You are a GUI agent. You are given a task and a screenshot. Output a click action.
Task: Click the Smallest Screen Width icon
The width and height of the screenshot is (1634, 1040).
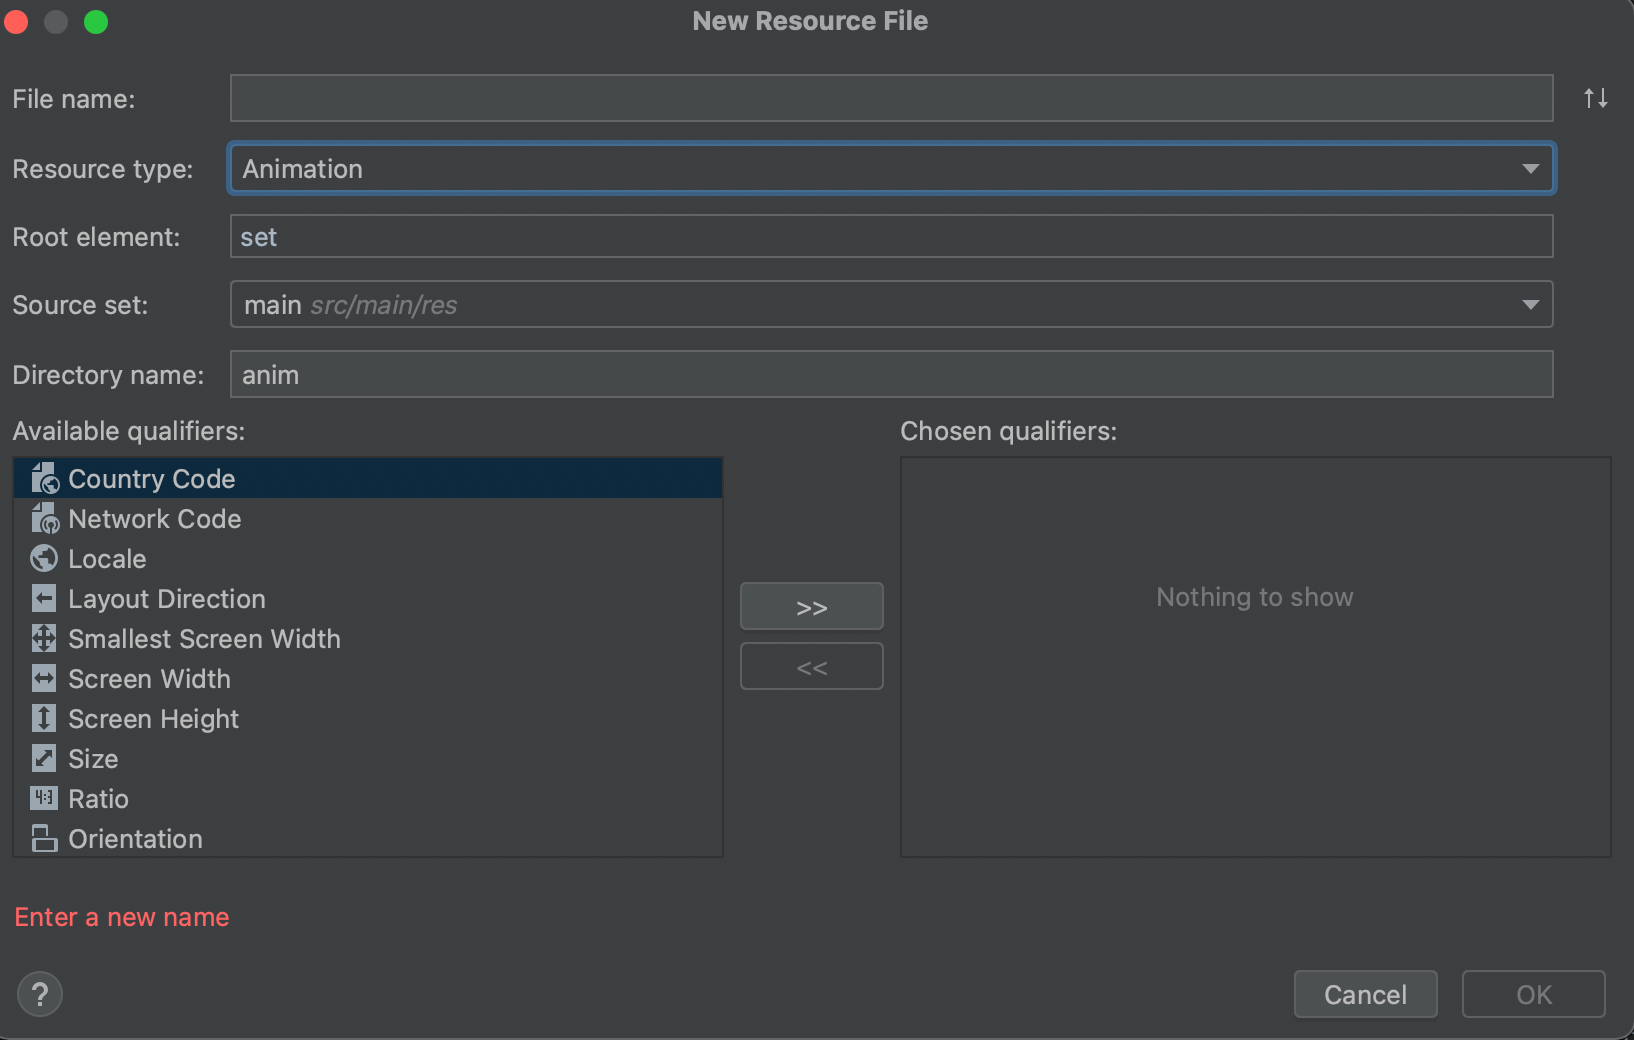(44, 638)
